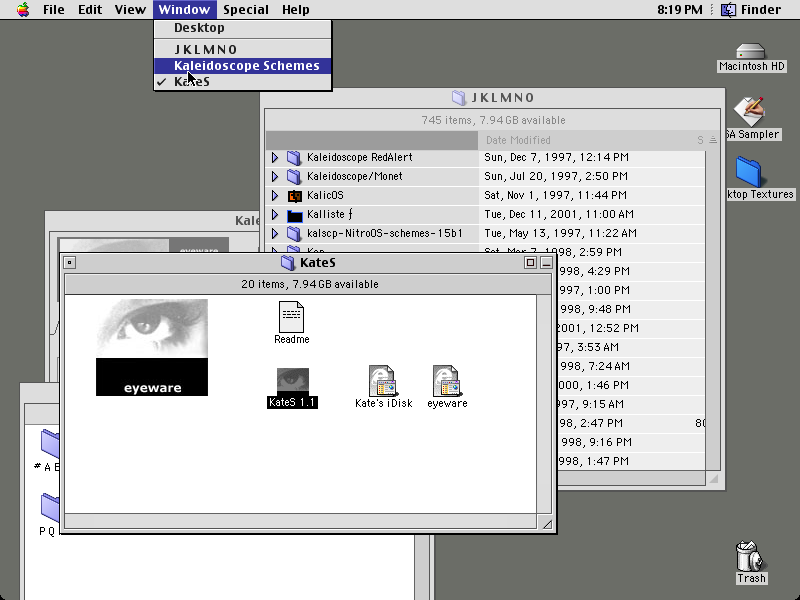This screenshot has width=800, height=600.
Task: Choose Desktop in the Window menu
Action: pos(243,28)
